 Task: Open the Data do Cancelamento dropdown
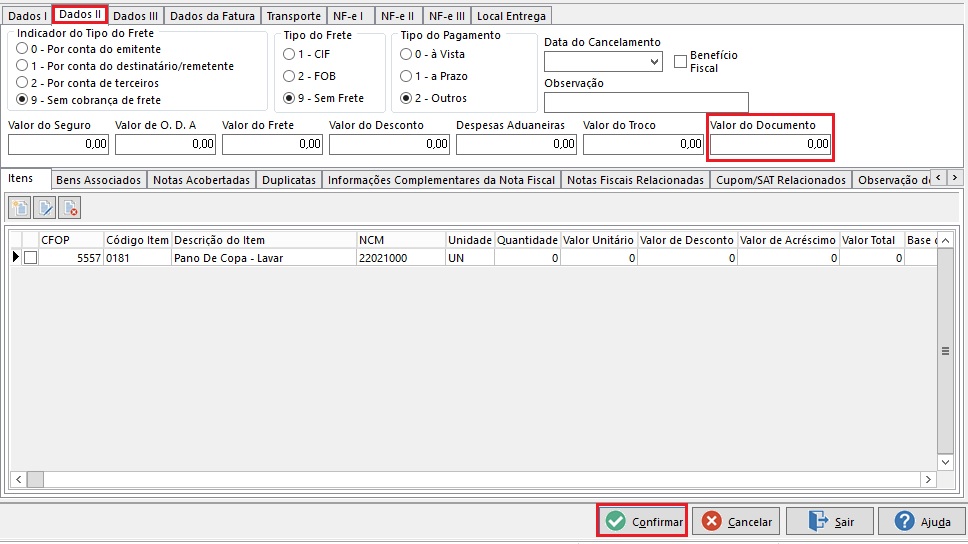coord(654,62)
